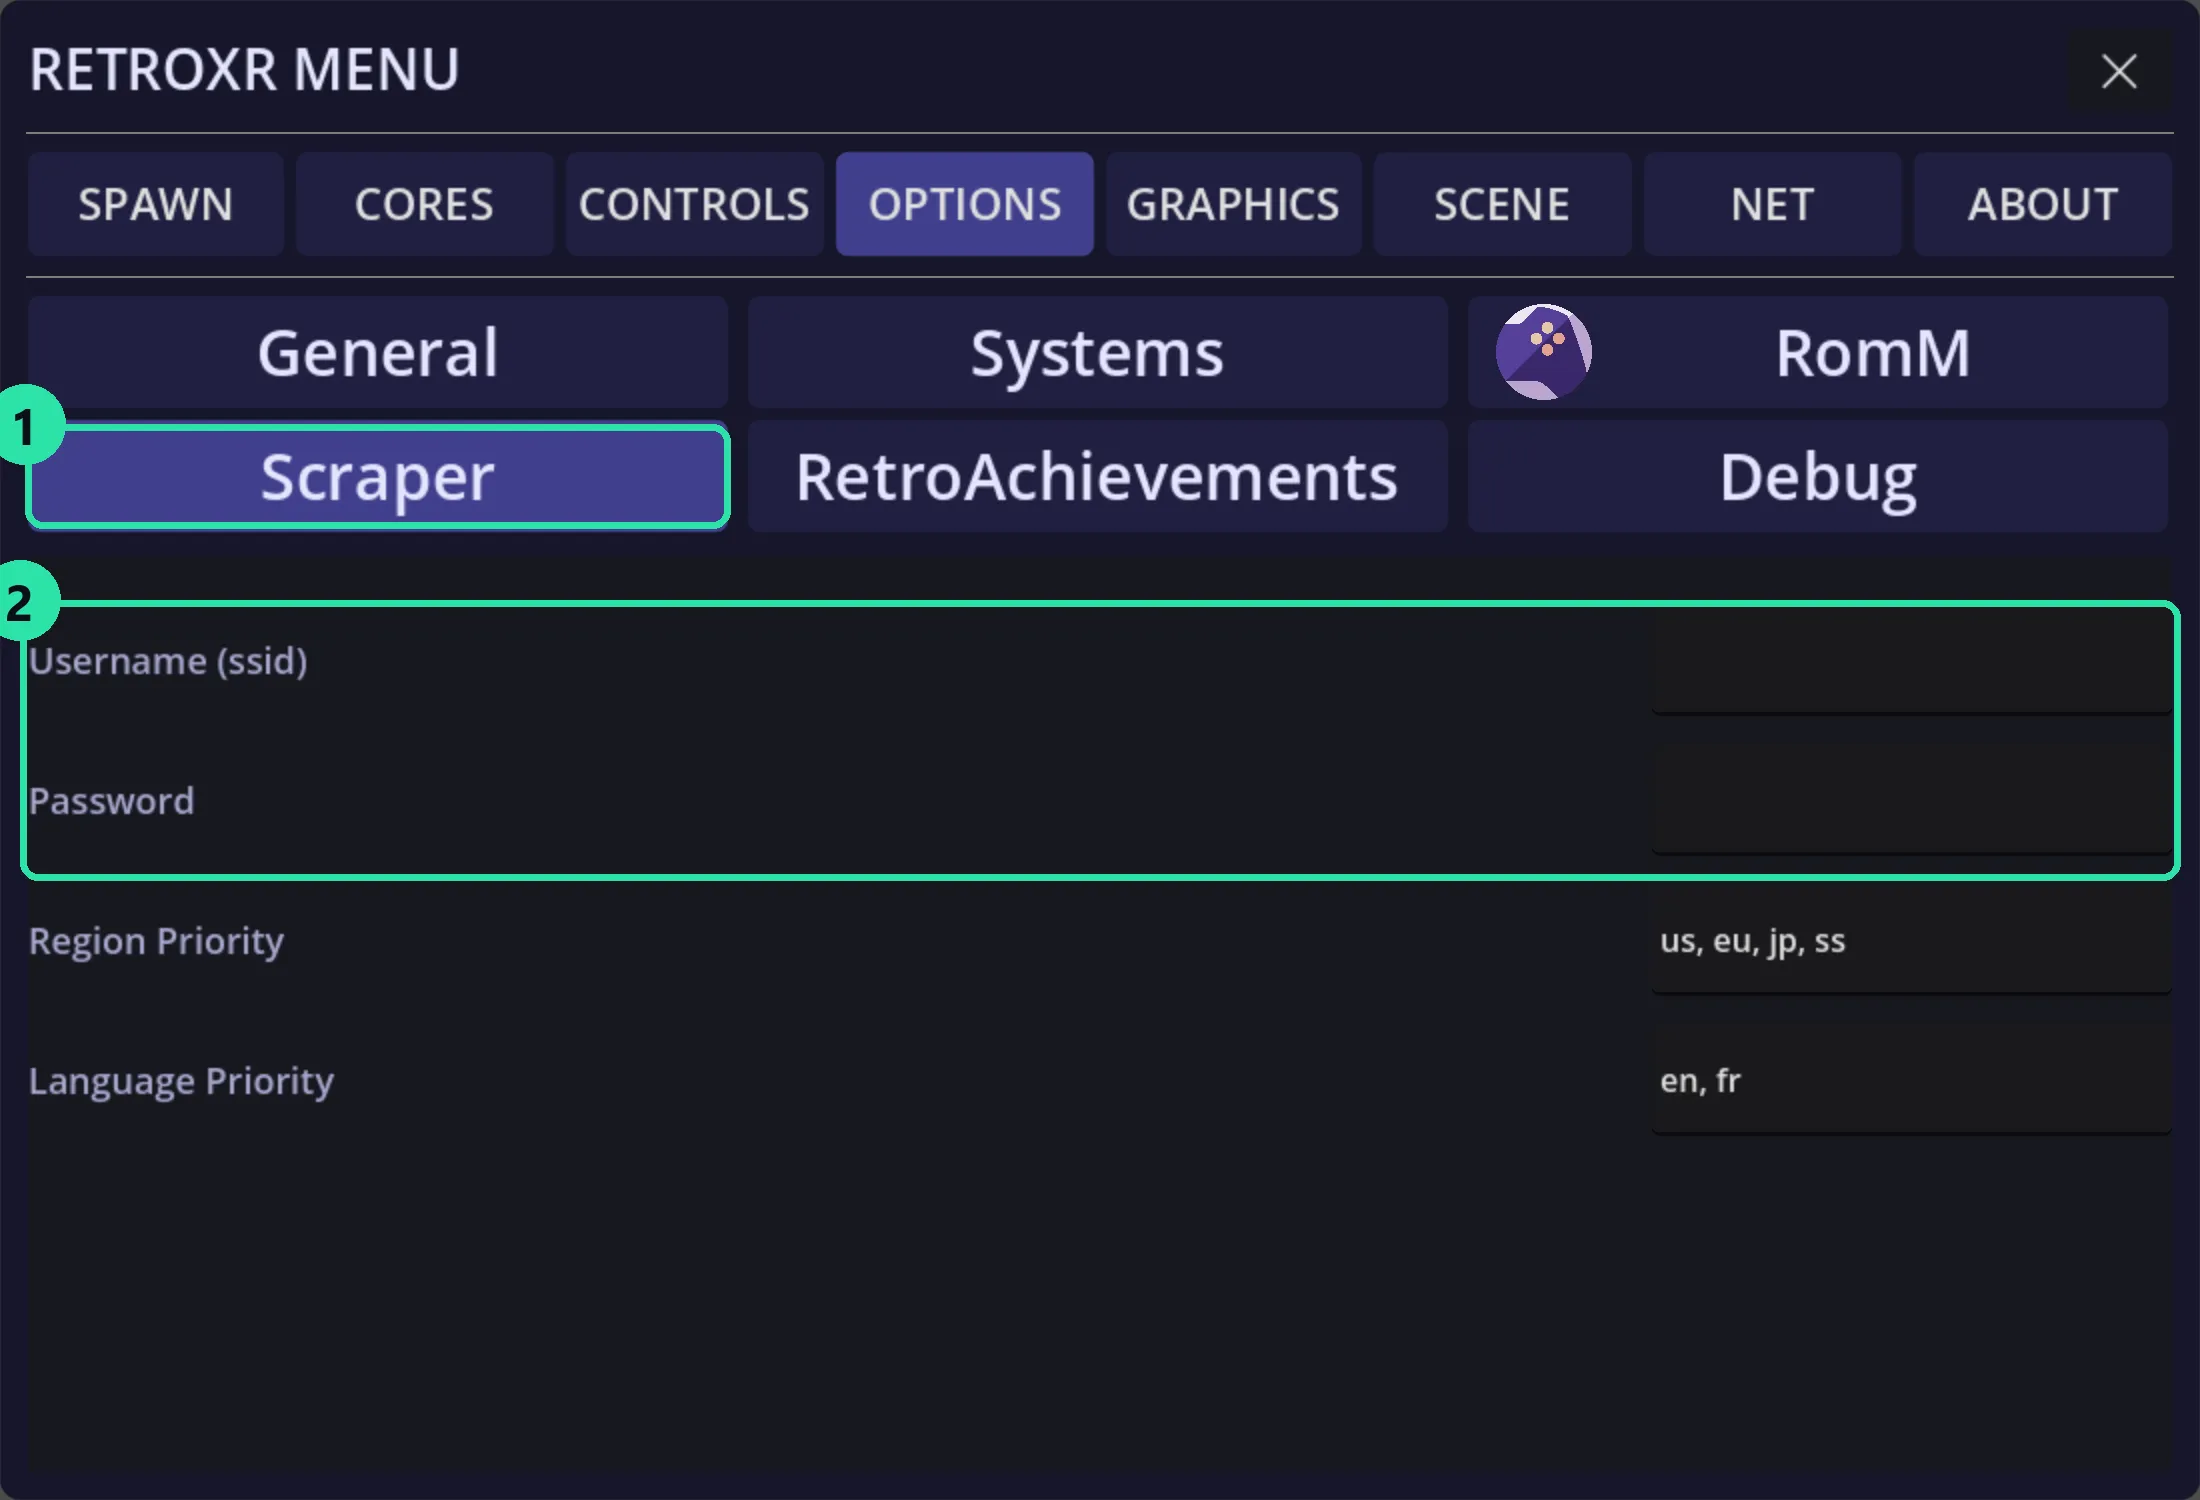The height and width of the screenshot is (1500, 2200).
Task: Open the GRAPHICS tab
Action: (x=1233, y=204)
